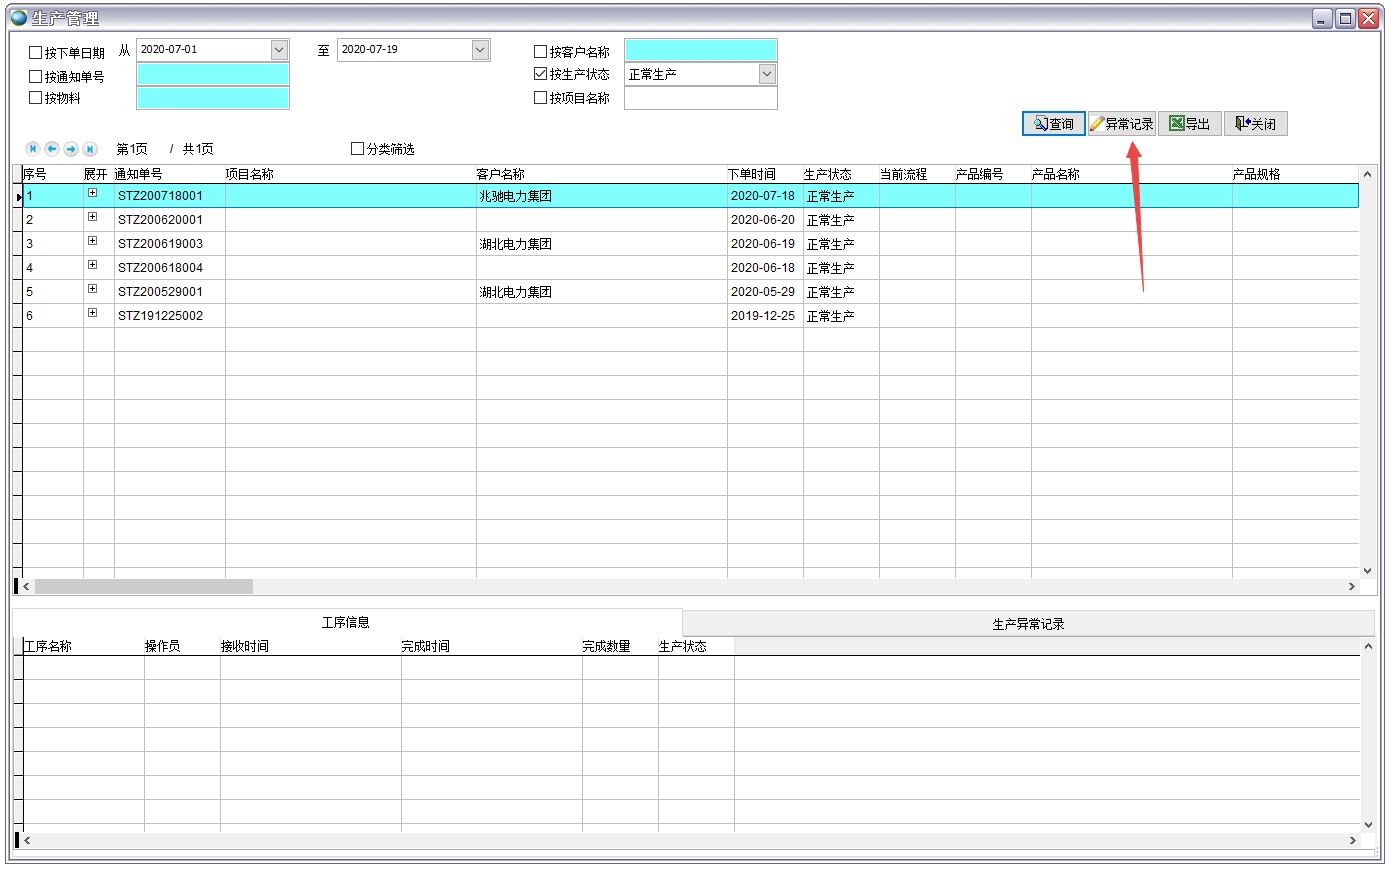
Task: Enable the 按下单日期 checkbox
Action: point(36,53)
